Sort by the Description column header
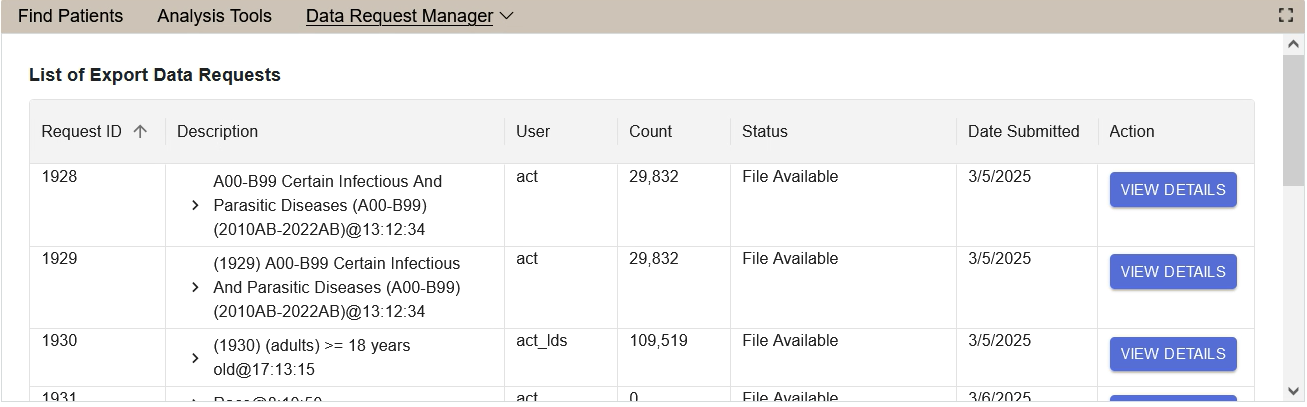The height and width of the screenshot is (407, 1307). click(217, 131)
